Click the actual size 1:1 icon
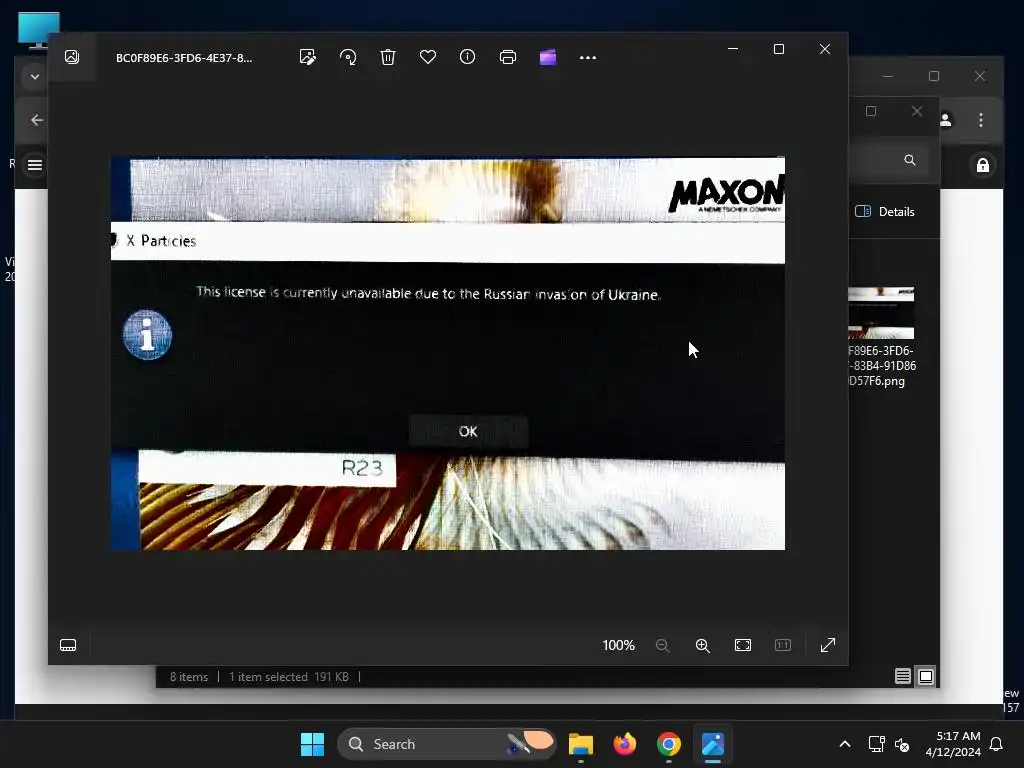Viewport: 1024px width, 768px height. click(782, 645)
